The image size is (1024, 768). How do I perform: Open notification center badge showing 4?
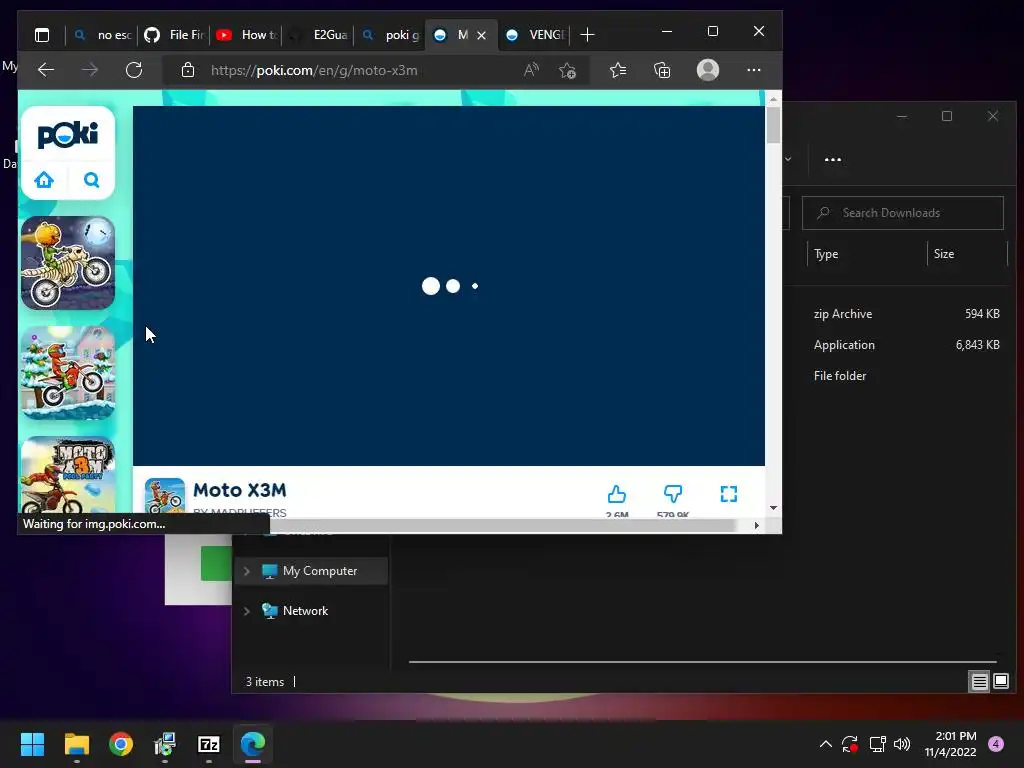[x=996, y=744]
